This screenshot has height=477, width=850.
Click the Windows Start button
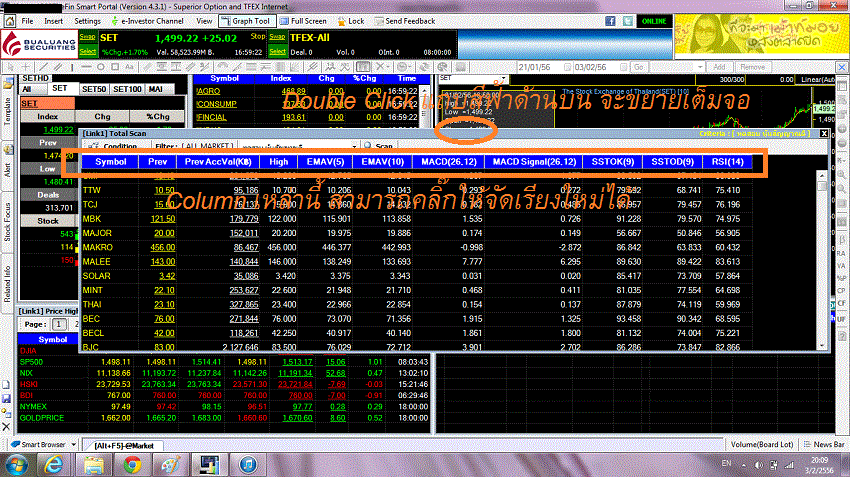point(17,465)
